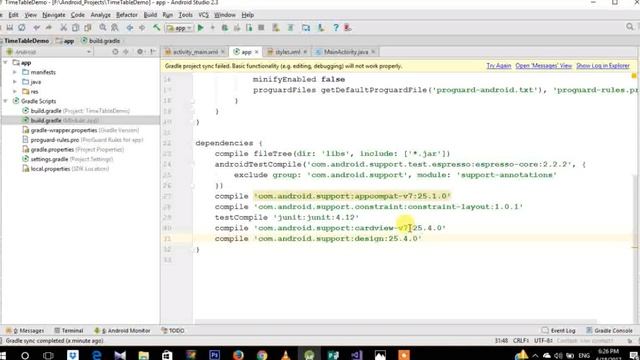Open Photoshop from the taskbar
The image size is (640, 360).
point(214,355)
